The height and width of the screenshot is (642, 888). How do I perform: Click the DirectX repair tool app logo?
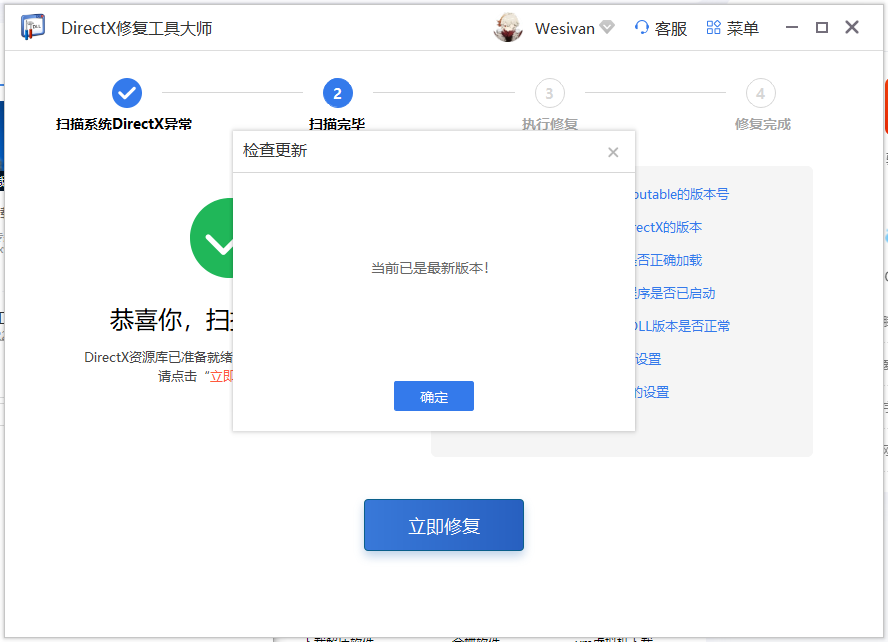pyautogui.click(x=33, y=27)
